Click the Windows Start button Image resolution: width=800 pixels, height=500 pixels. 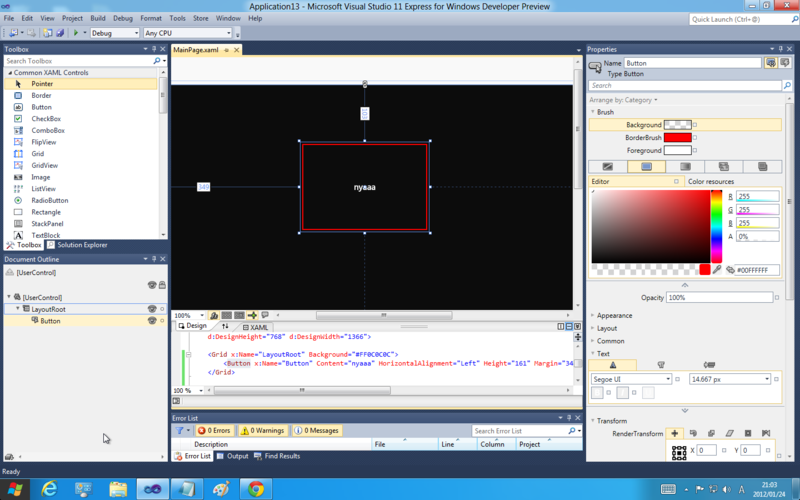(15, 489)
